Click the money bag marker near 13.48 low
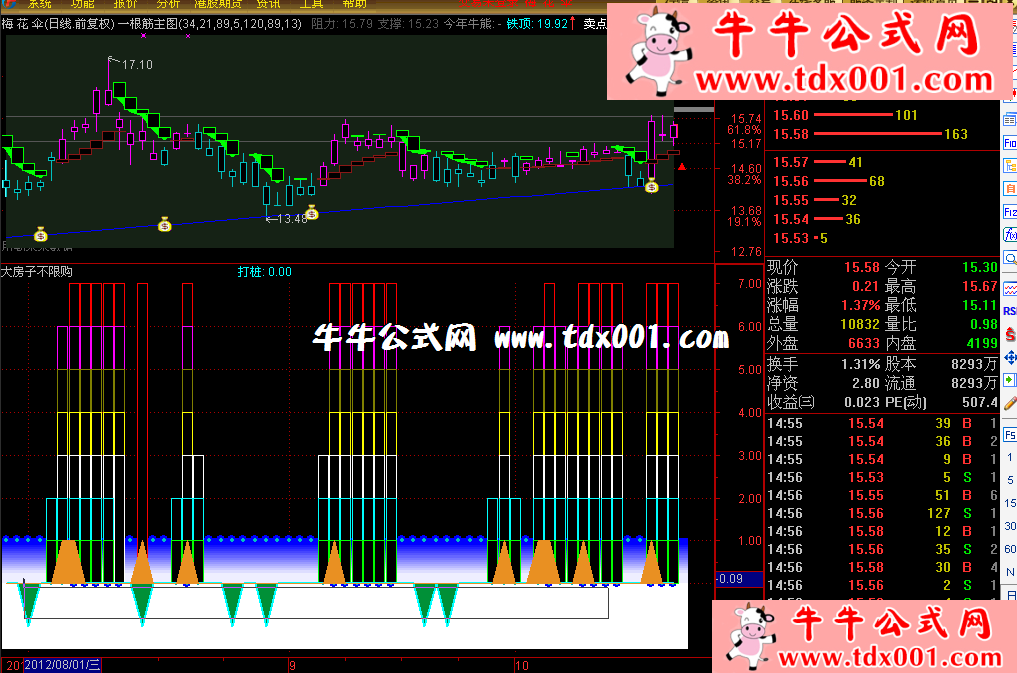 311,212
